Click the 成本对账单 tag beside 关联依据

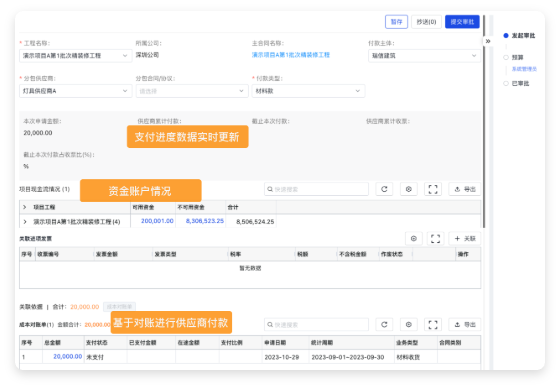pyautogui.click(x=120, y=306)
